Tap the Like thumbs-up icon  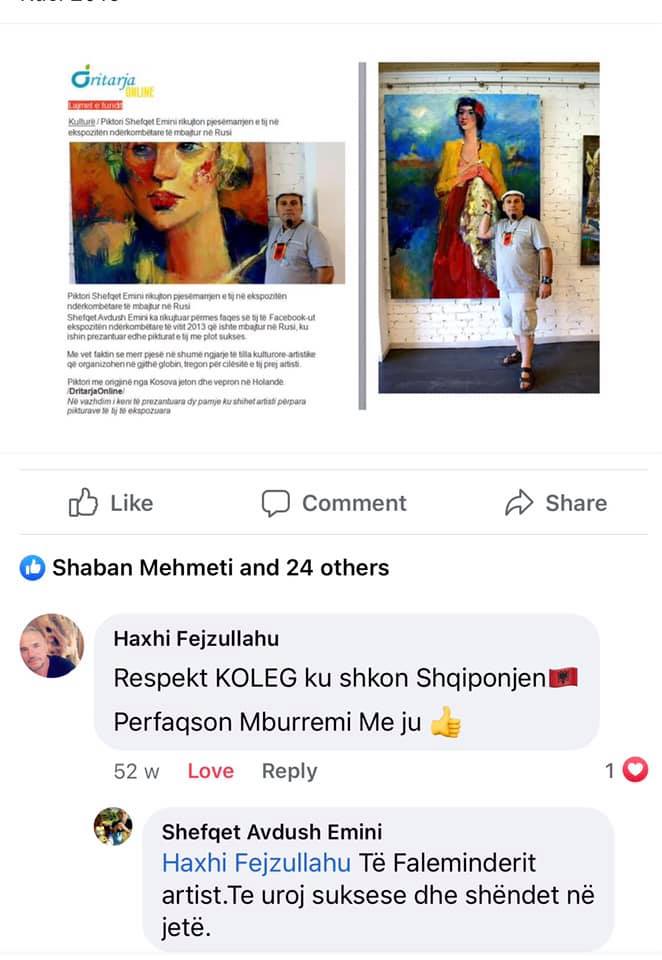point(83,503)
